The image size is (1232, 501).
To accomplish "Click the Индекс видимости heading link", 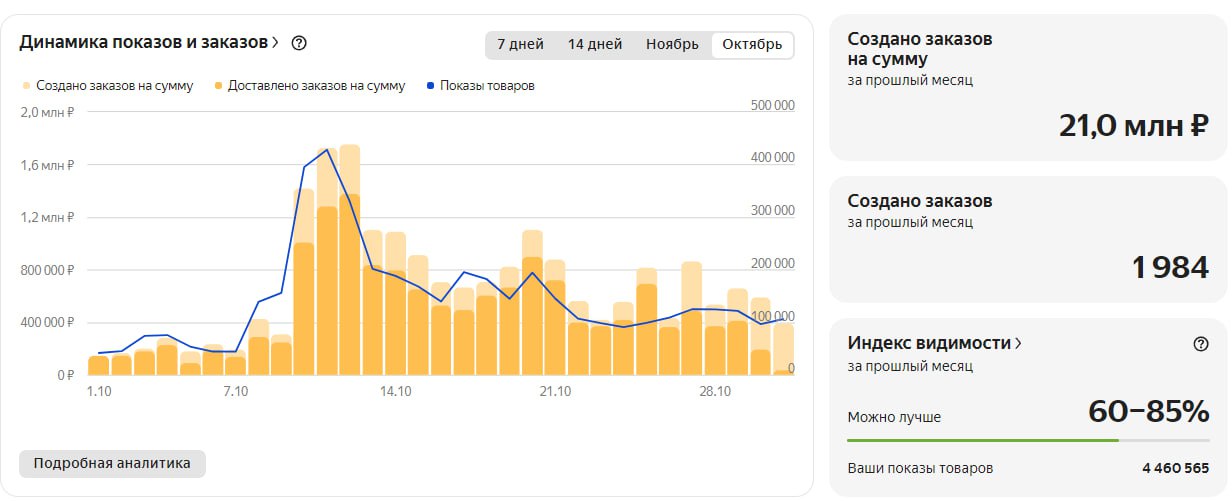I will tap(929, 343).
